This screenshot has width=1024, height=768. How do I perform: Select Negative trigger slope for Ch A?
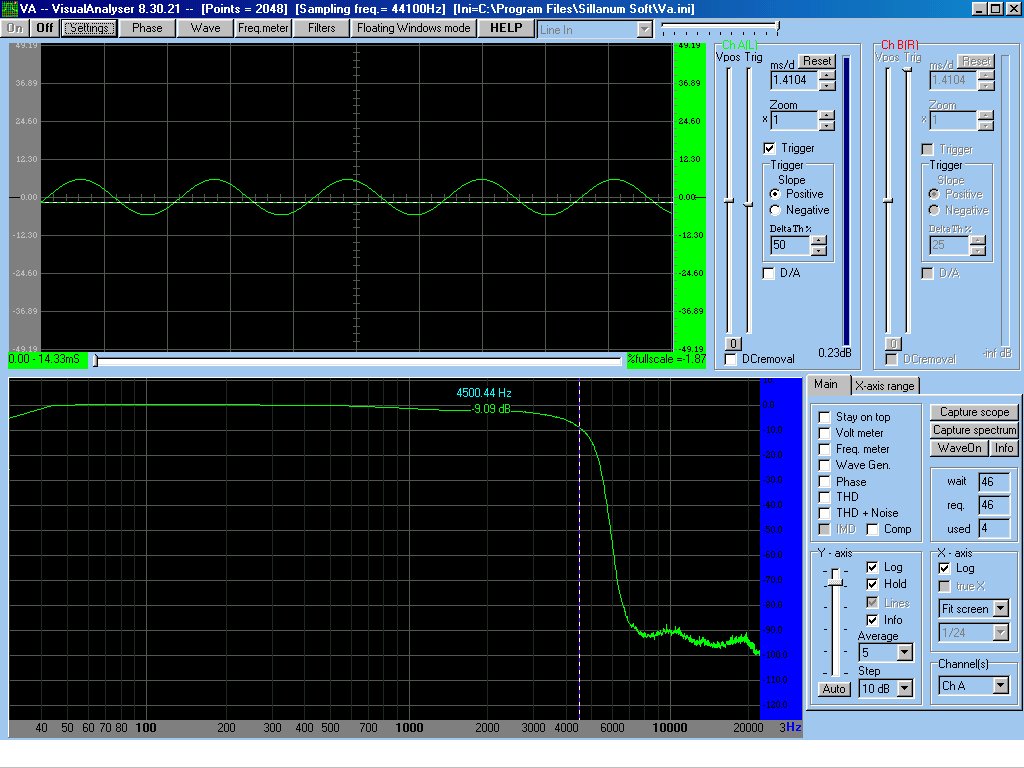coord(775,210)
